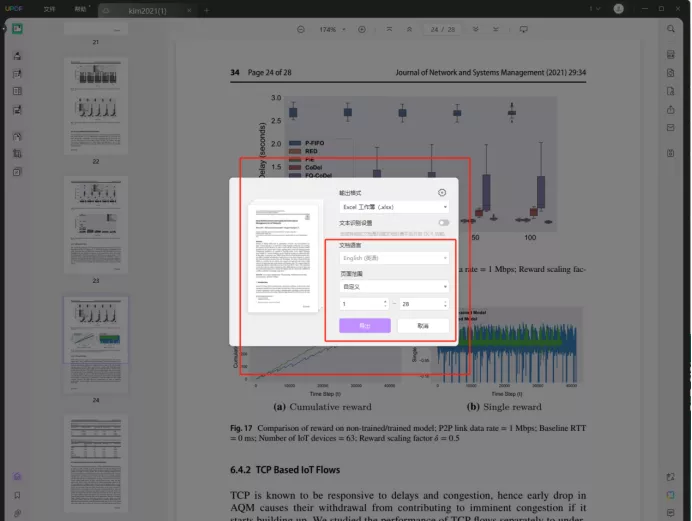Select page 24 thumbnail
The width and height of the screenshot is (692, 521).
96,345
